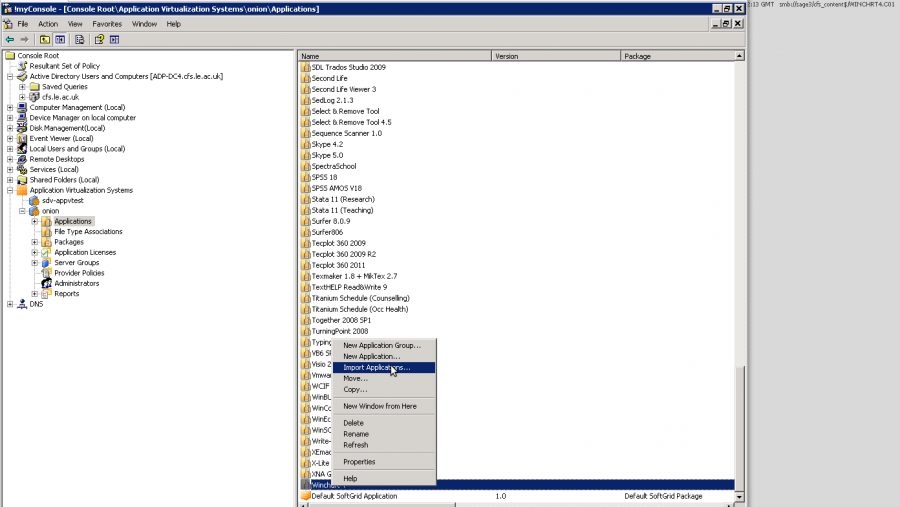Viewport: 900px width, 507px height.
Task: Toggle the Show/Hide Console Tree icon
Action: (60, 40)
